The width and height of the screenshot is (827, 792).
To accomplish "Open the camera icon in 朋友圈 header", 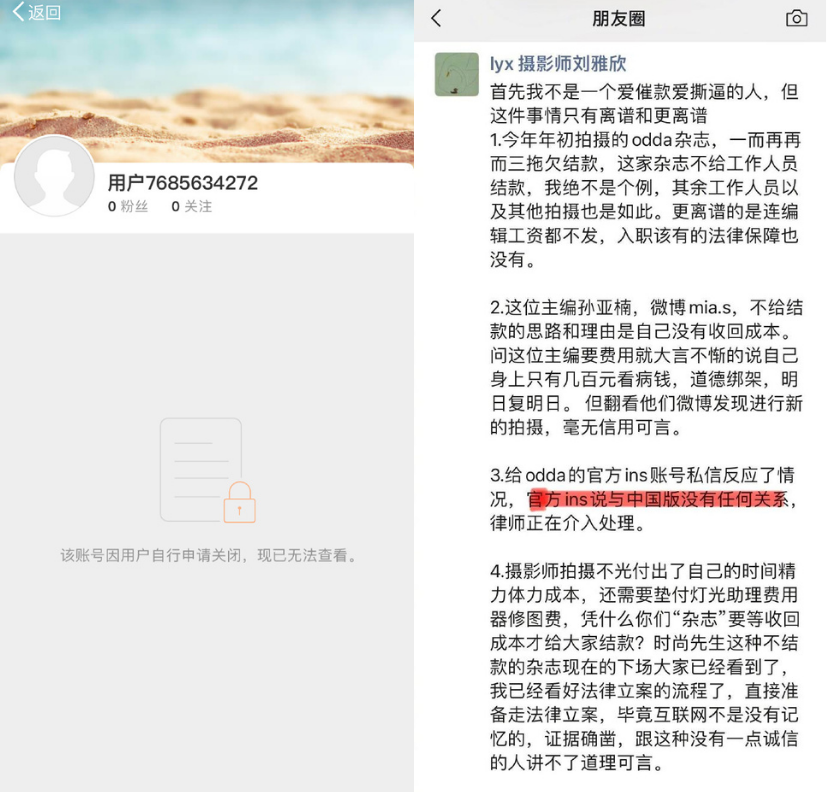I will click(x=796, y=18).
